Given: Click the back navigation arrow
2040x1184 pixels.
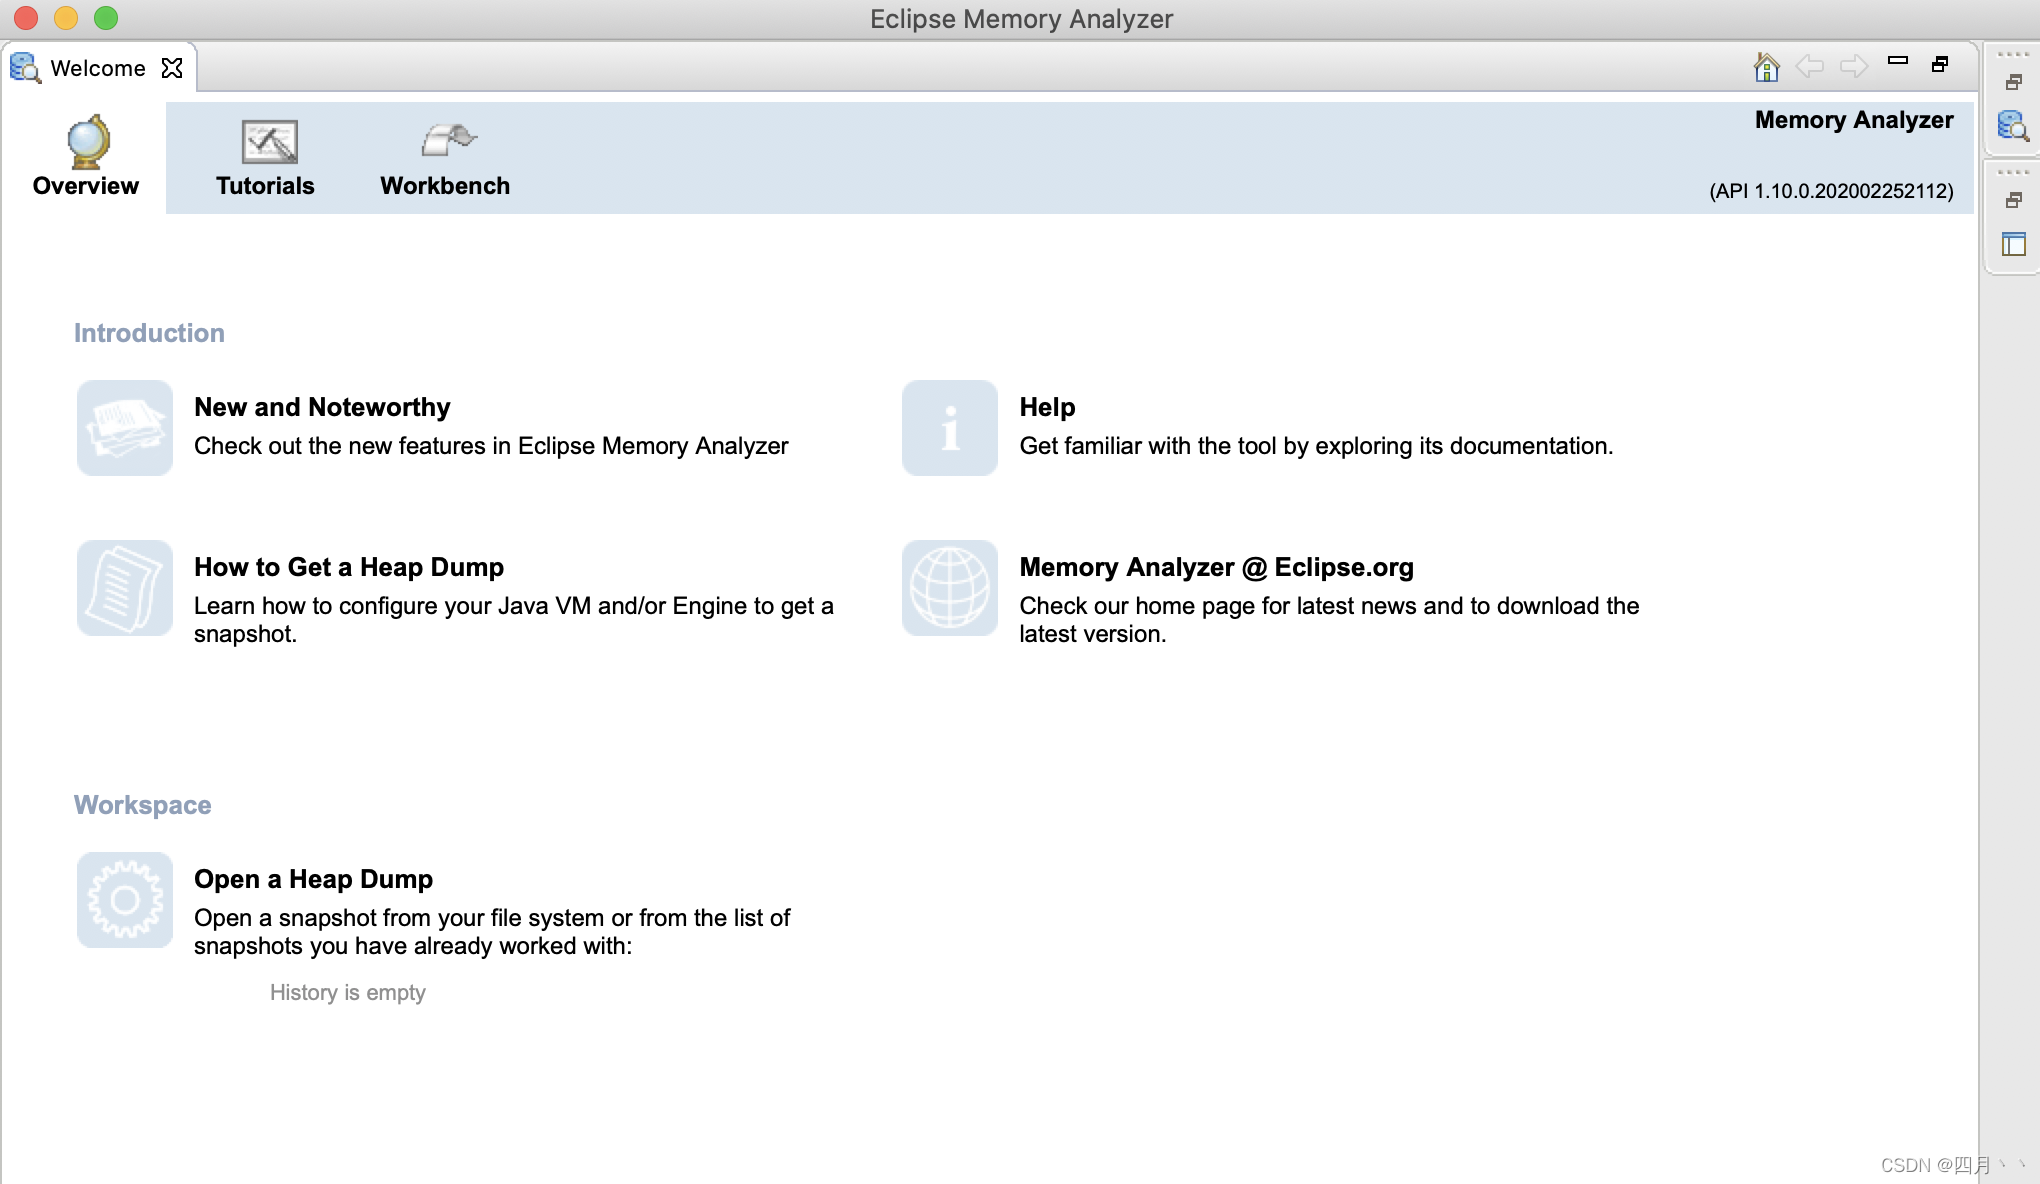Looking at the screenshot, I should coord(1810,67).
